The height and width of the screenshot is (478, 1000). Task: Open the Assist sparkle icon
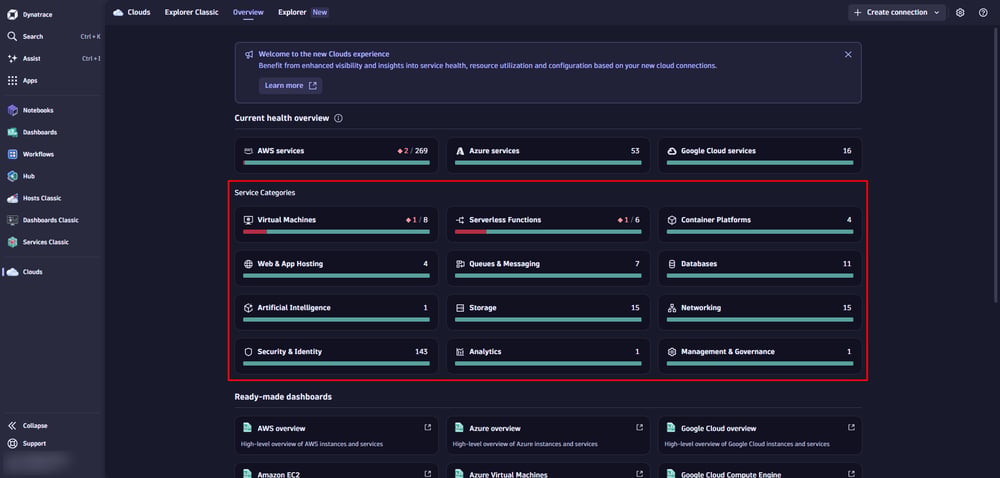point(12,59)
